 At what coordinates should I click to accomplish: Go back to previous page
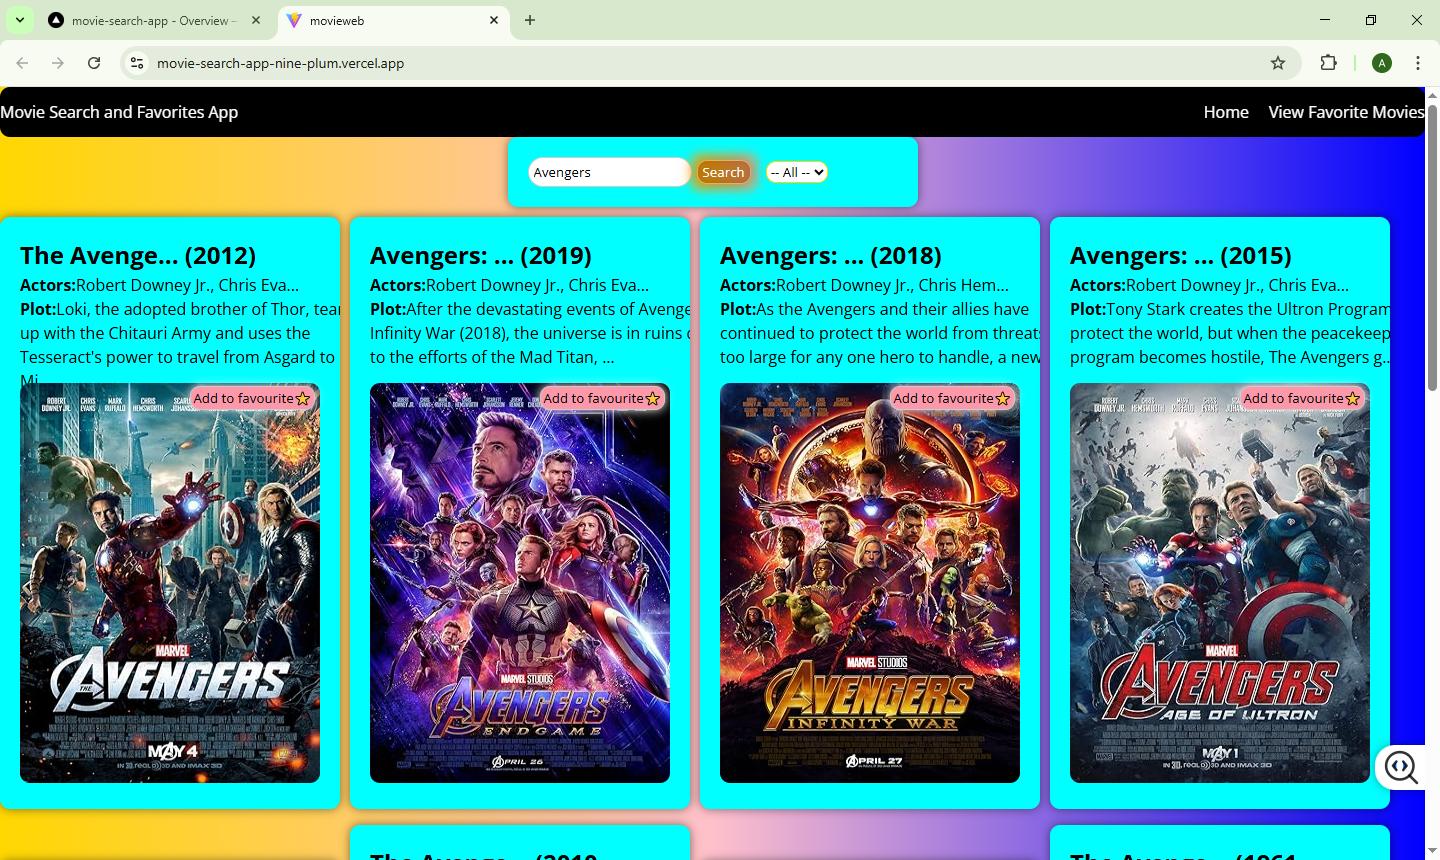[22, 63]
